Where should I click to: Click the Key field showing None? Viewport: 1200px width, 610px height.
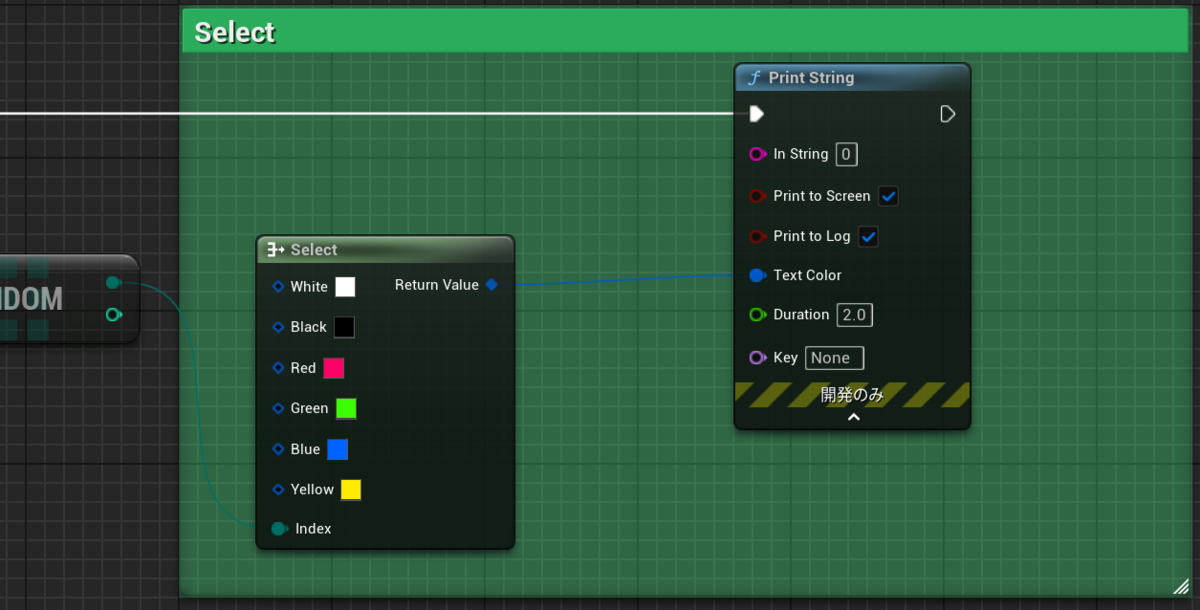click(x=834, y=357)
